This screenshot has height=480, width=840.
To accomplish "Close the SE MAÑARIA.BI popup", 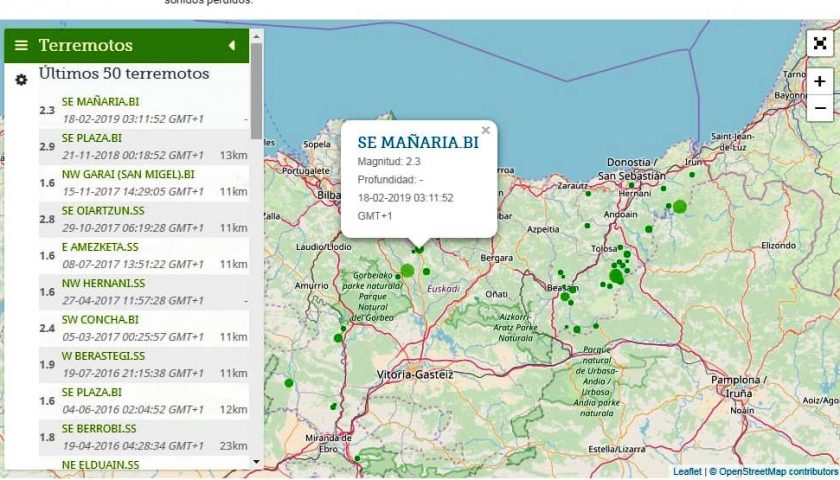I will point(486,129).
